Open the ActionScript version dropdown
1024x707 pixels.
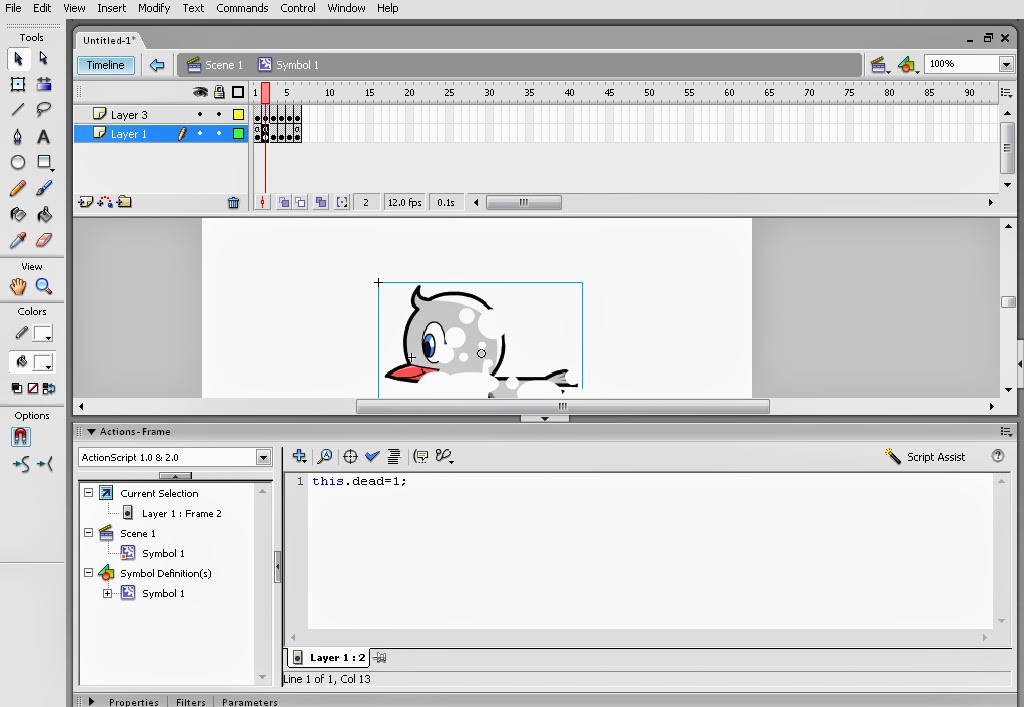click(x=263, y=457)
